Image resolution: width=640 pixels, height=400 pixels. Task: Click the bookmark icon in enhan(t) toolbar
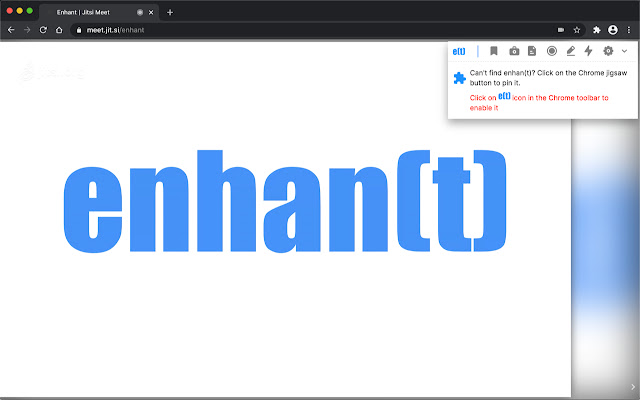494,51
